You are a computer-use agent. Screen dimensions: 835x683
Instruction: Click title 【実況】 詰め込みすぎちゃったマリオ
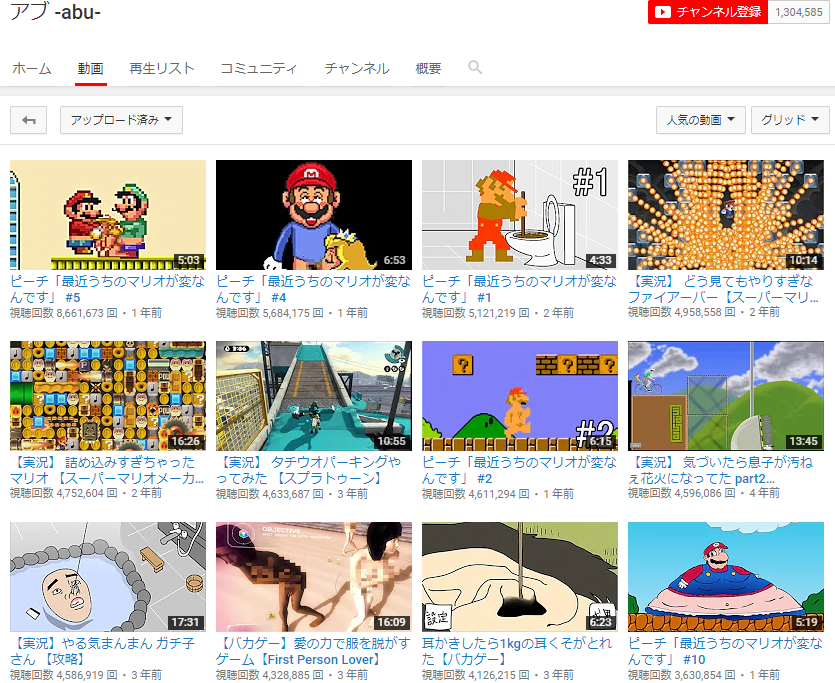click(107, 470)
